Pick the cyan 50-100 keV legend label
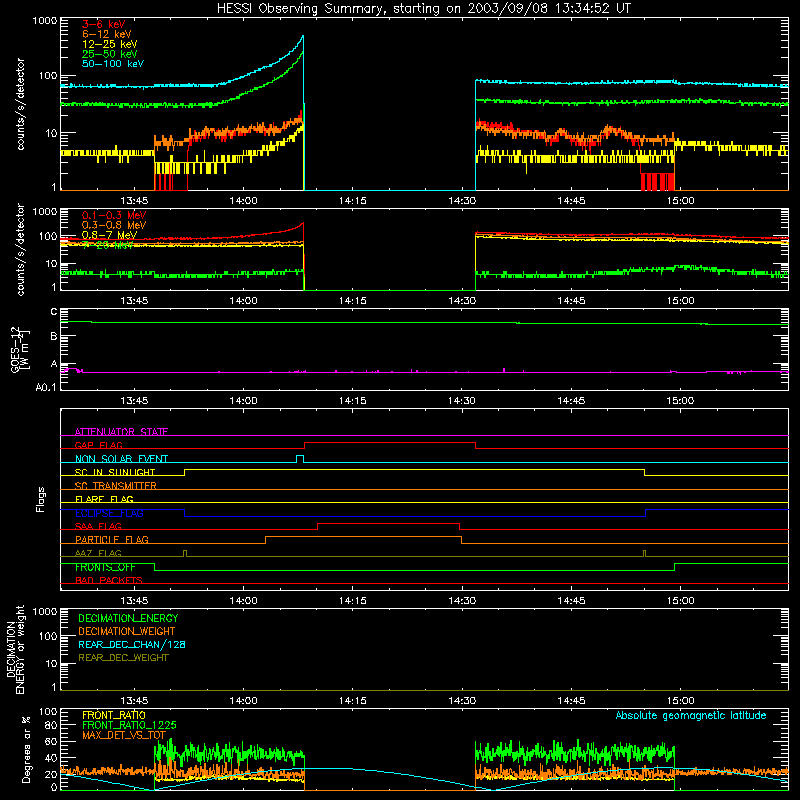The height and width of the screenshot is (800, 800). point(113,64)
